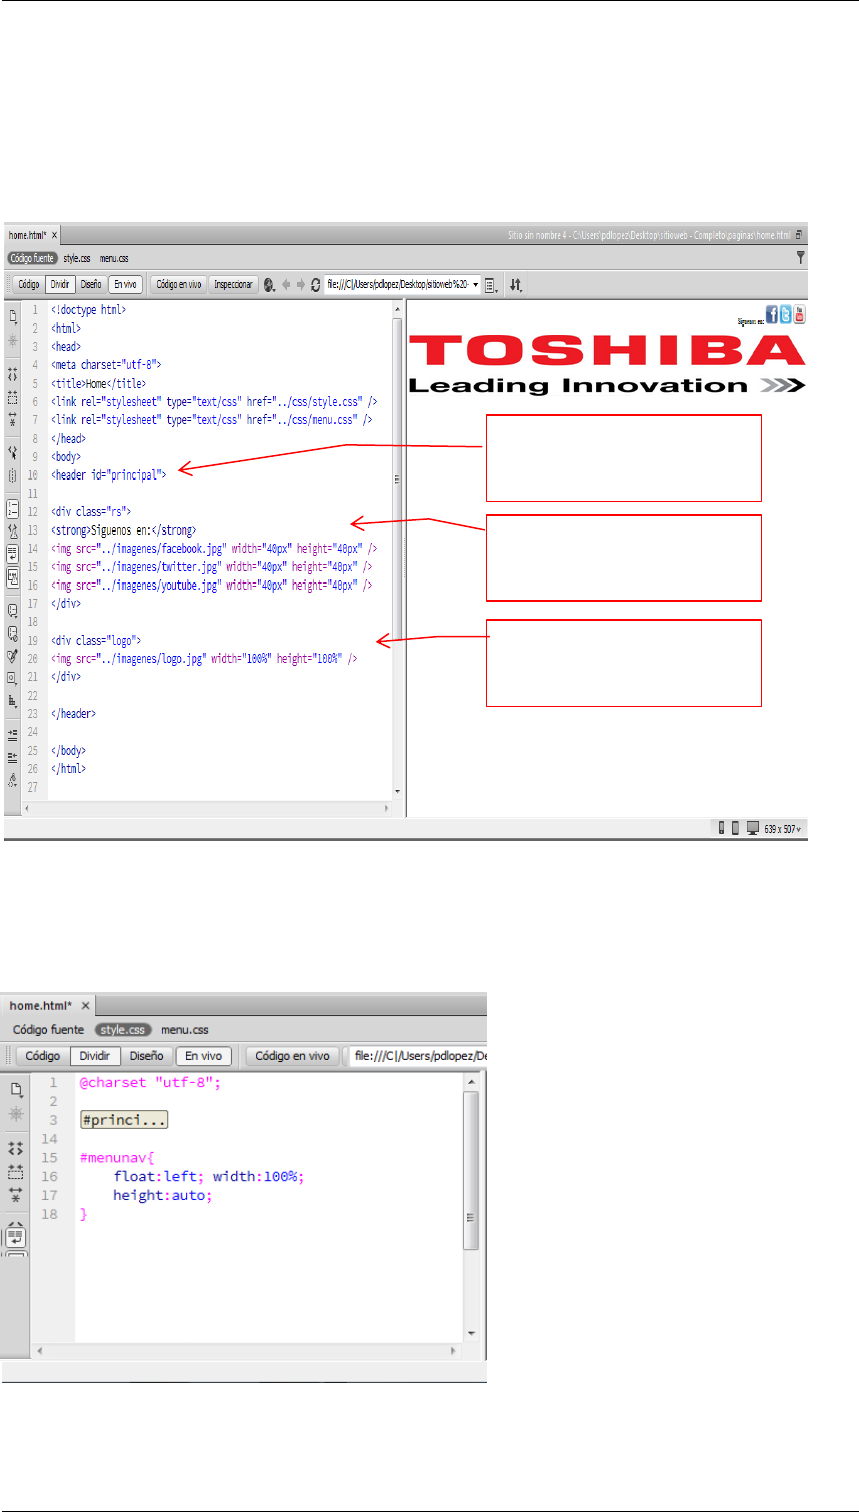Click the Facebook icon in design preview
The width and height of the screenshot is (859, 1512).
click(772, 316)
